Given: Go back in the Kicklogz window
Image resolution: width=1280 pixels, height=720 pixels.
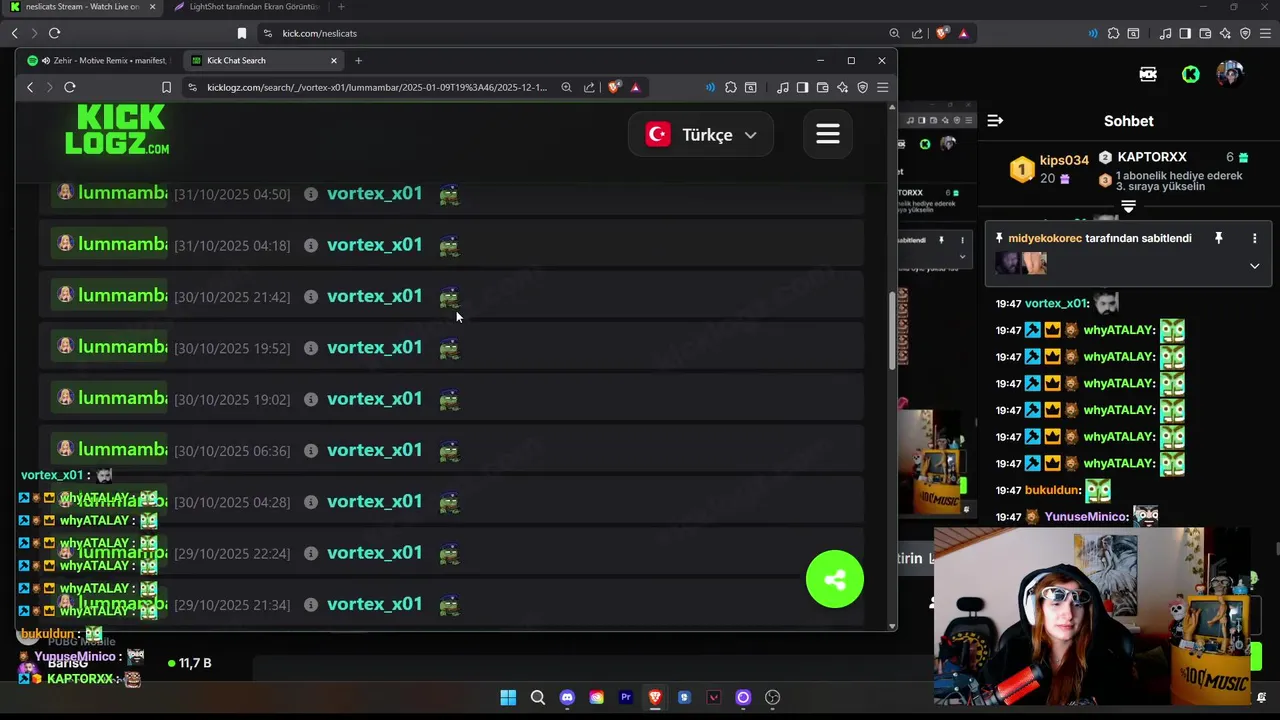Looking at the screenshot, I should tap(30, 87).
